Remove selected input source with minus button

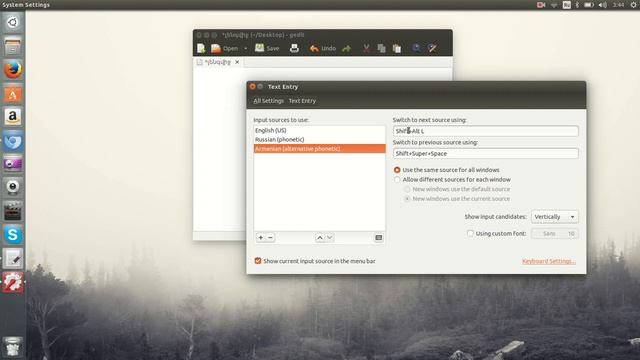coord(270,238)
